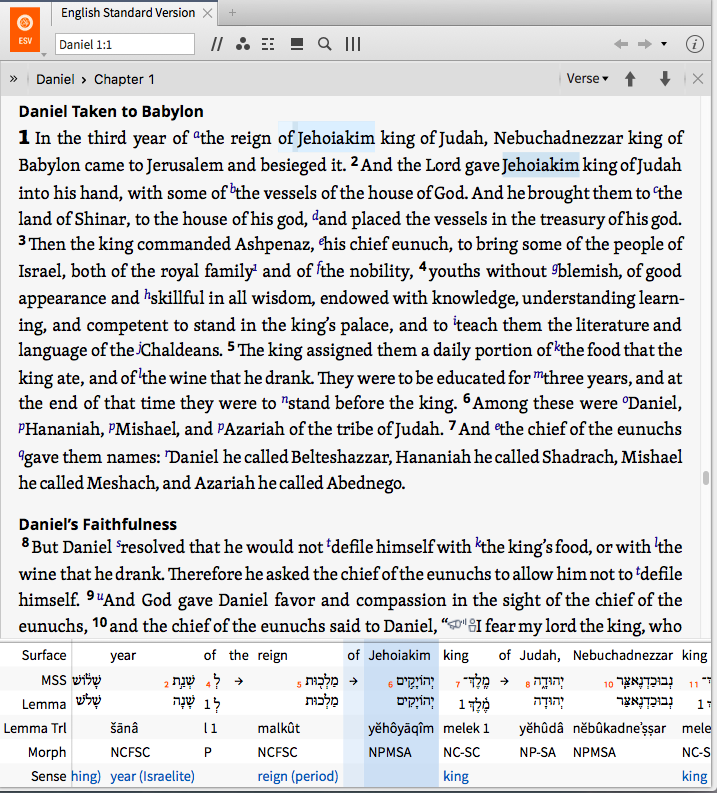Click footnote marker d before 'and placed'

pos(315,216)
